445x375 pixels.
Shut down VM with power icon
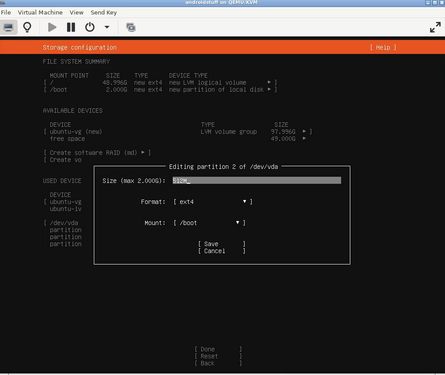90,27
